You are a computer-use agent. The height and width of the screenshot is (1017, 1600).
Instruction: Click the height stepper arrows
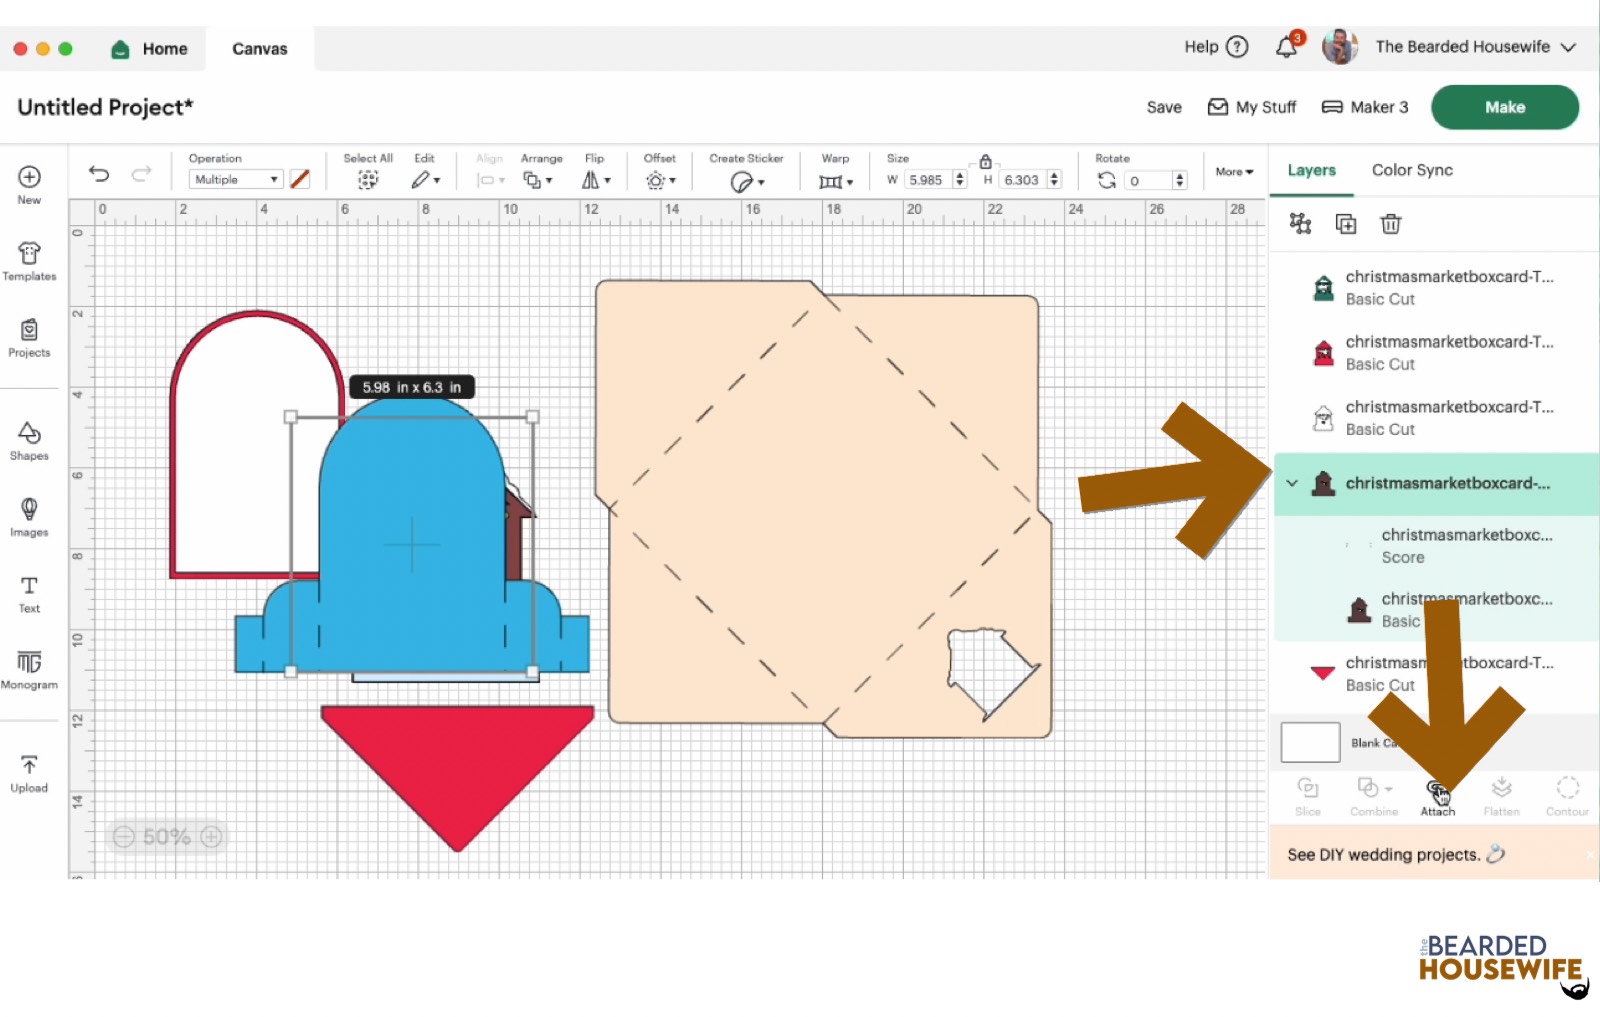point(1054,180)
